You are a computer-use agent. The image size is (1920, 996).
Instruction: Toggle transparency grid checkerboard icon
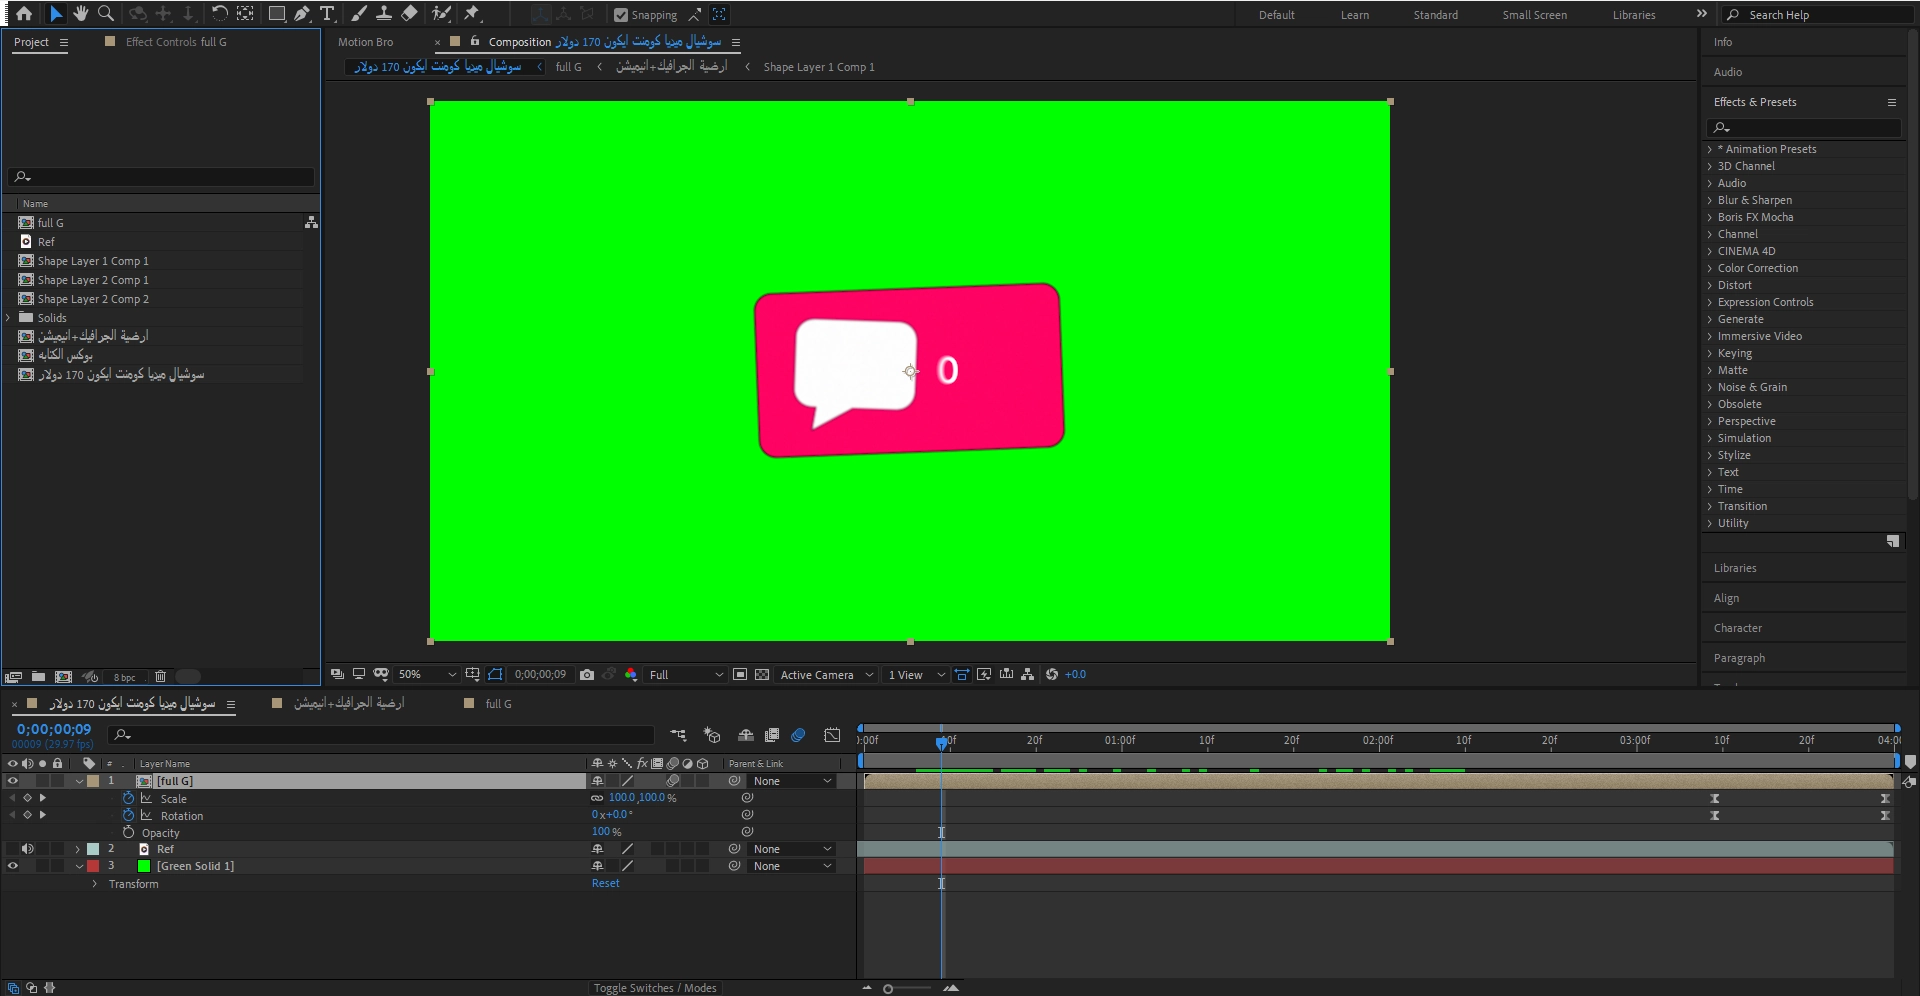pos(762,675)
